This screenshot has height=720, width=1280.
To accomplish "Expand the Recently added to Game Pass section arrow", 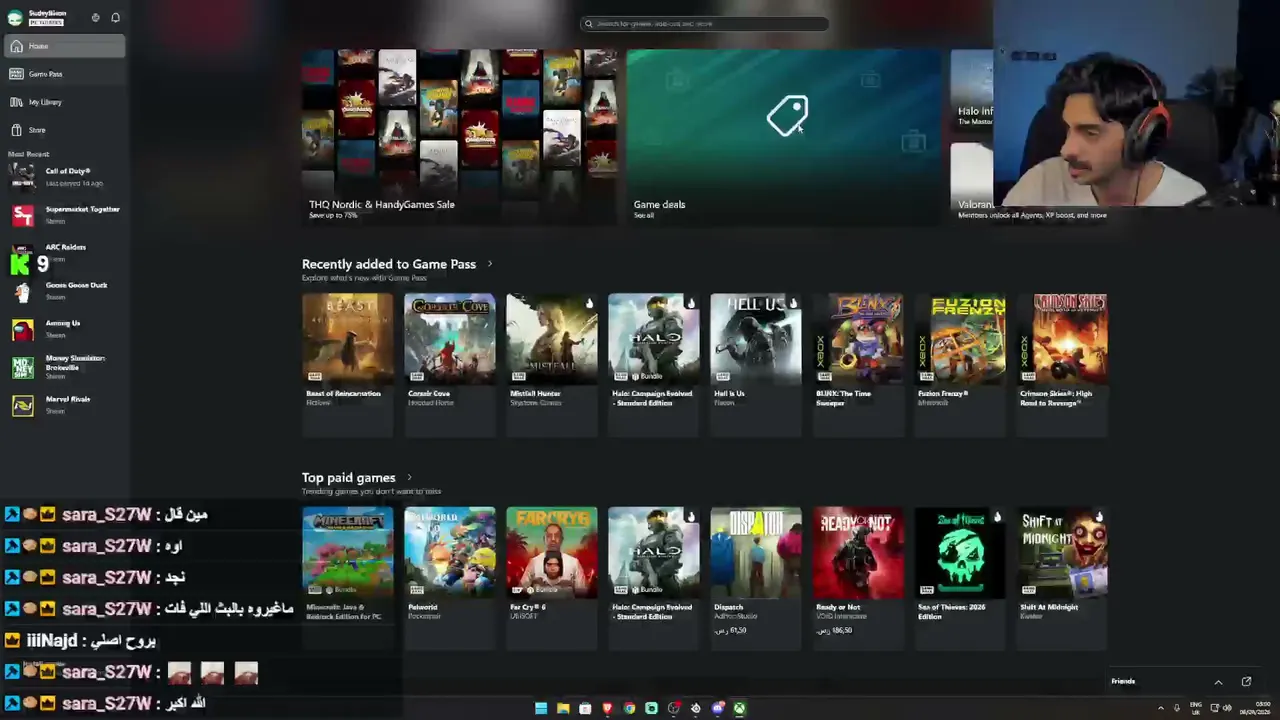I will click(x=490, y=264).
